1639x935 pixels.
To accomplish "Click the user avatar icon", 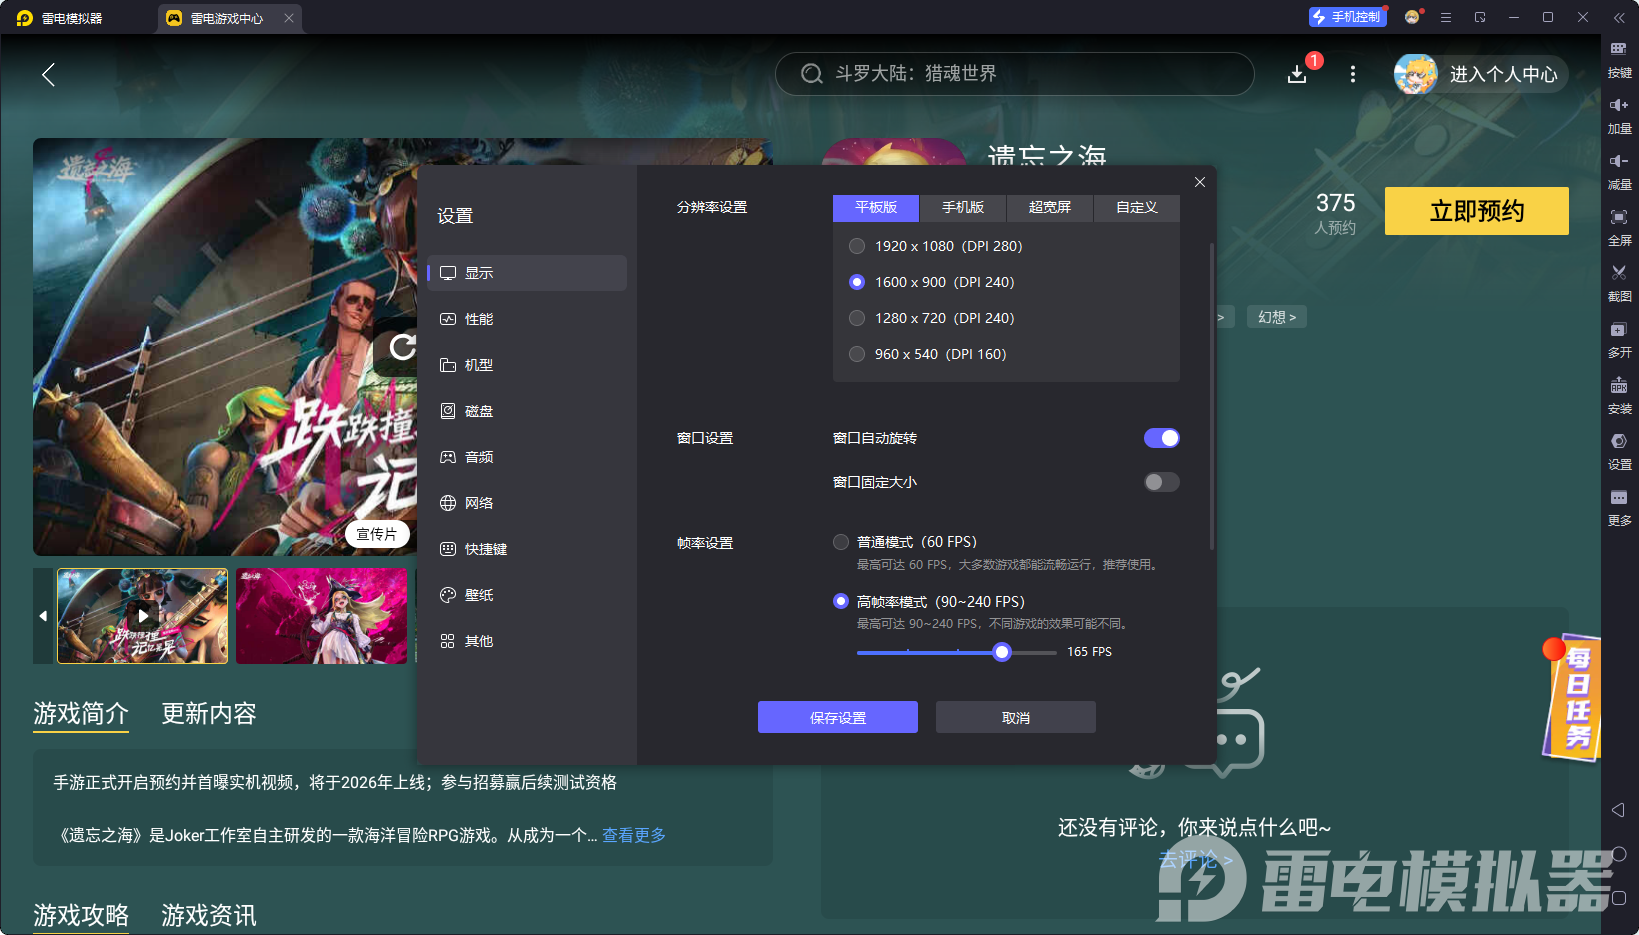I will pos(1416,74).
